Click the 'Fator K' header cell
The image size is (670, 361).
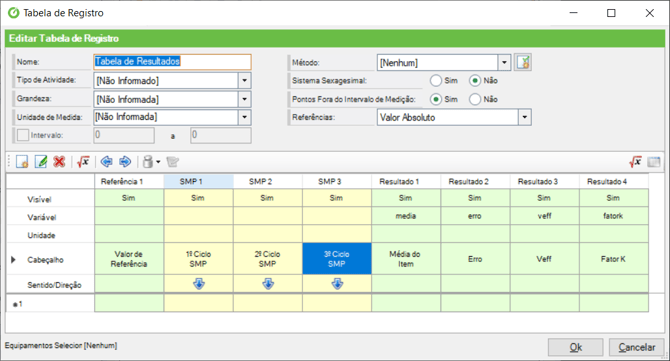click(614, 259)
